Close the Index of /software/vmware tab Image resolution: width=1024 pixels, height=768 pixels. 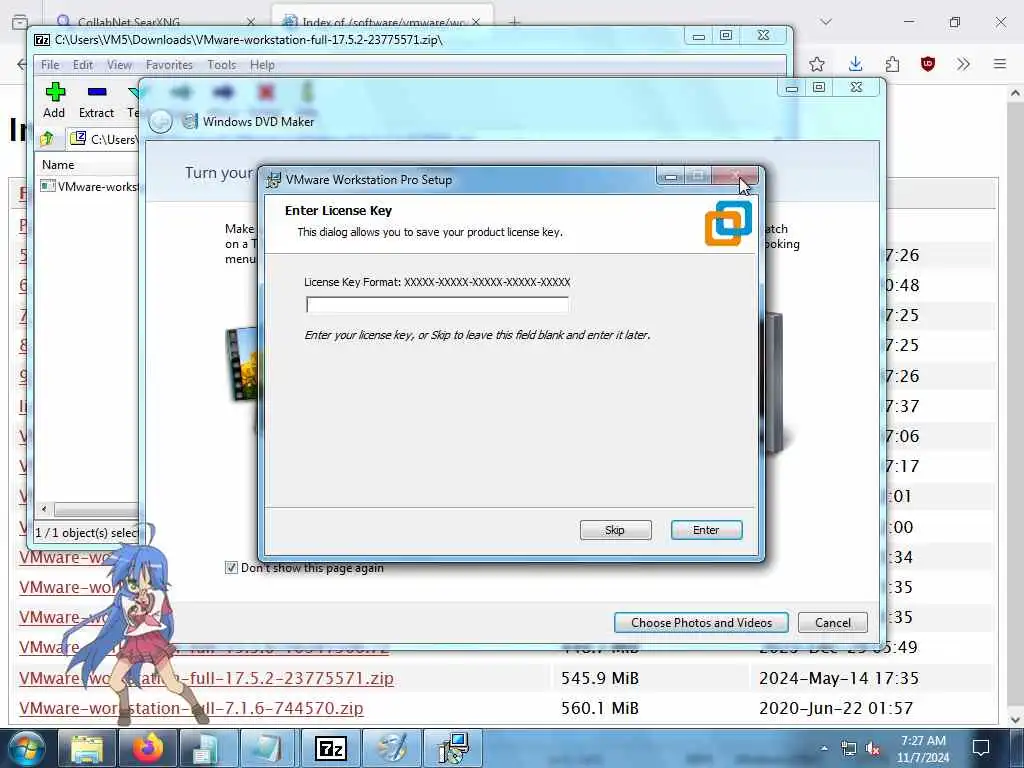pyautogui.click(x=476, y=22)
